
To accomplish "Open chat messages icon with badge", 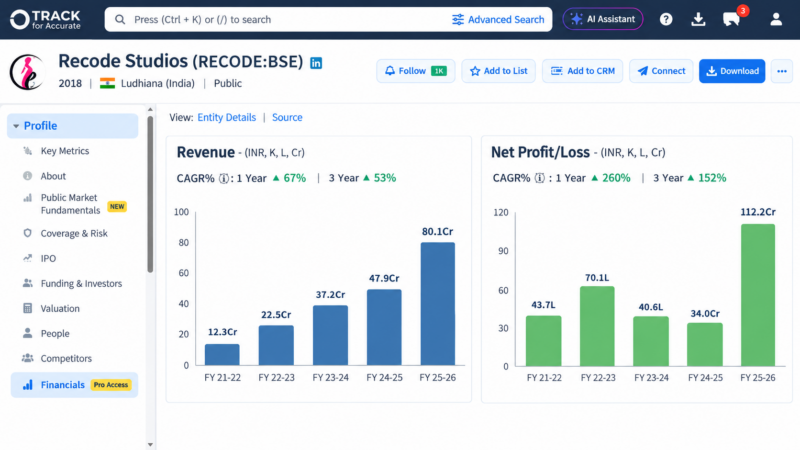I will click(x=732, y=19).
